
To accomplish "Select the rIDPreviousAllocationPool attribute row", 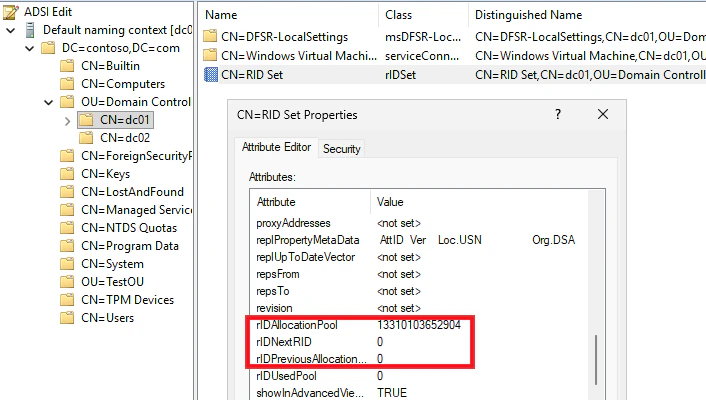I will (x=419, y=359).
